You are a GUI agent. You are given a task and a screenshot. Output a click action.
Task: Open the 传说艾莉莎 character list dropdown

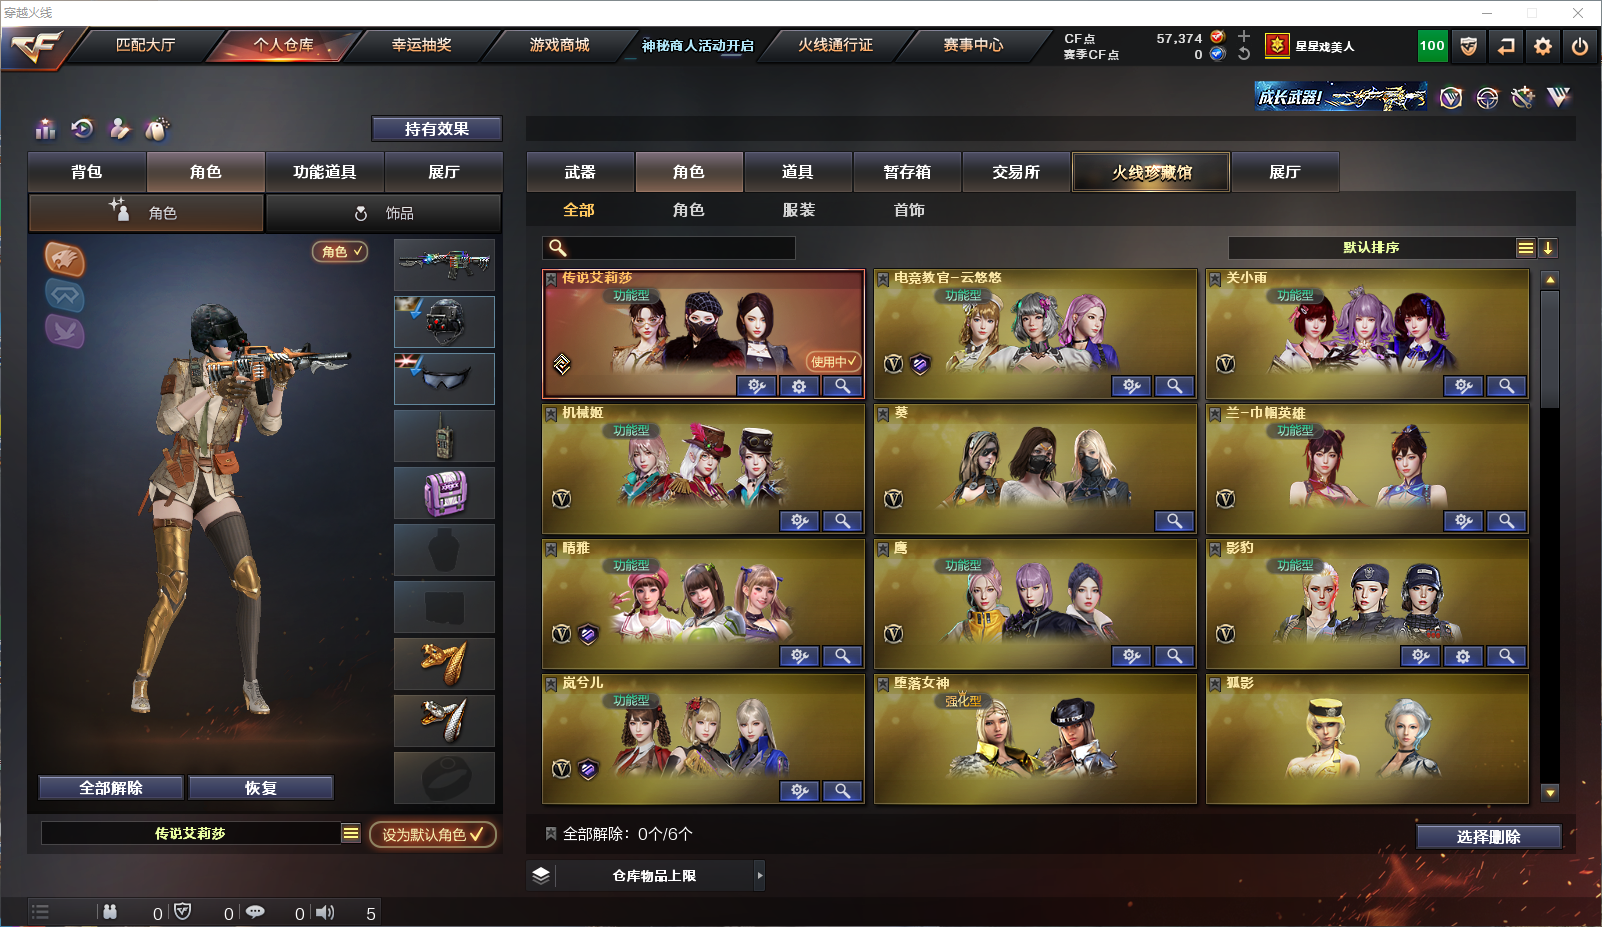click(350, 833)
